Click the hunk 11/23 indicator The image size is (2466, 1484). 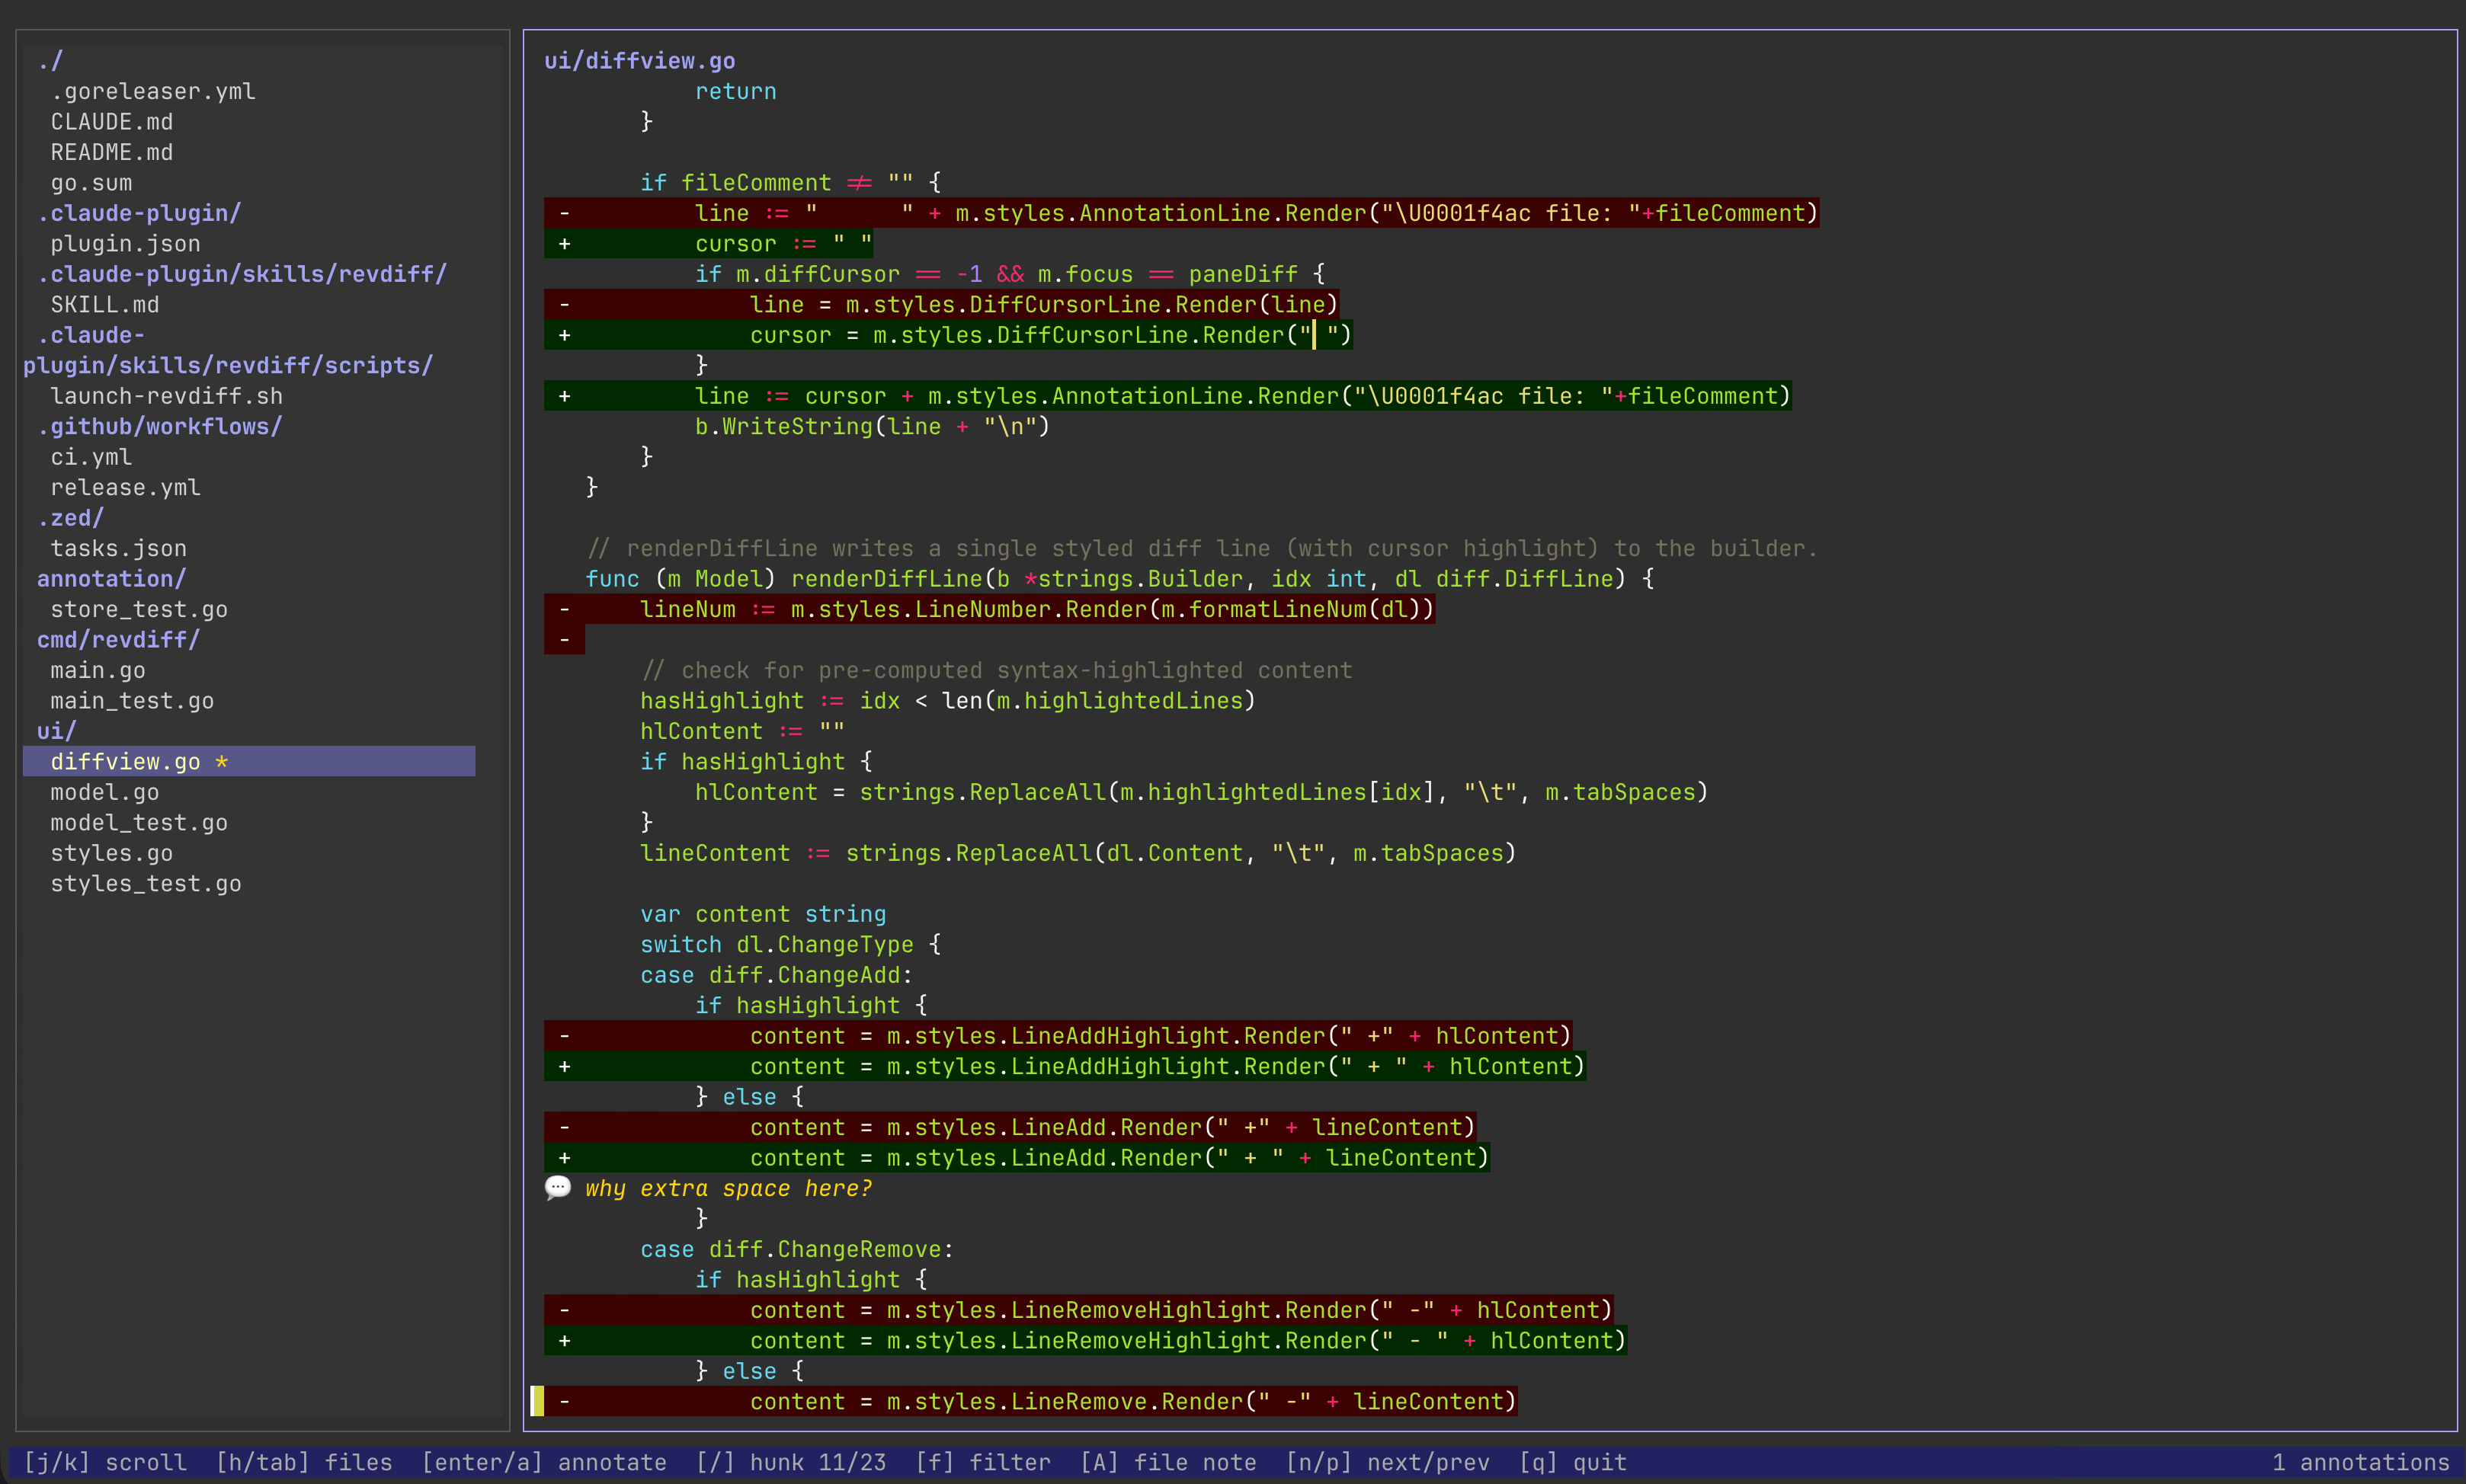coord(795,1462)
